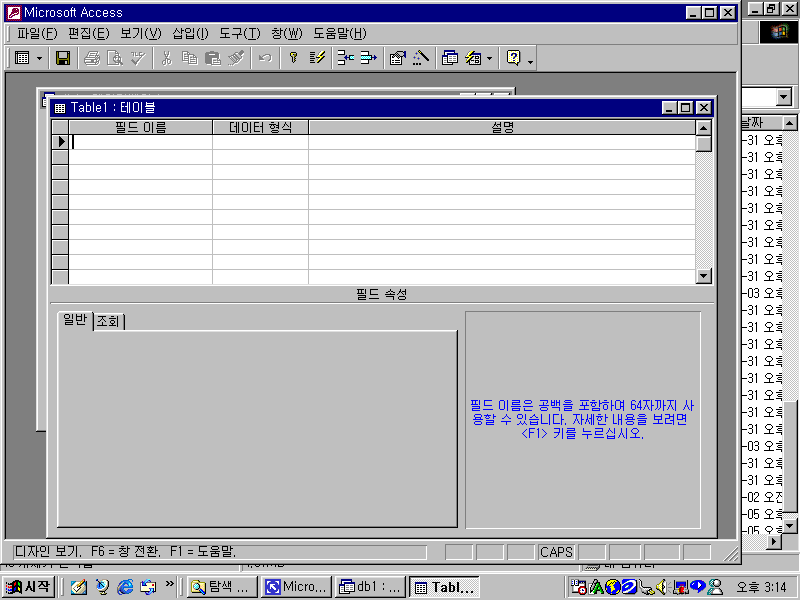Expand the New Object dropdown arrow
This screenshot has height=600, width=800.
[x=489, y=58]
